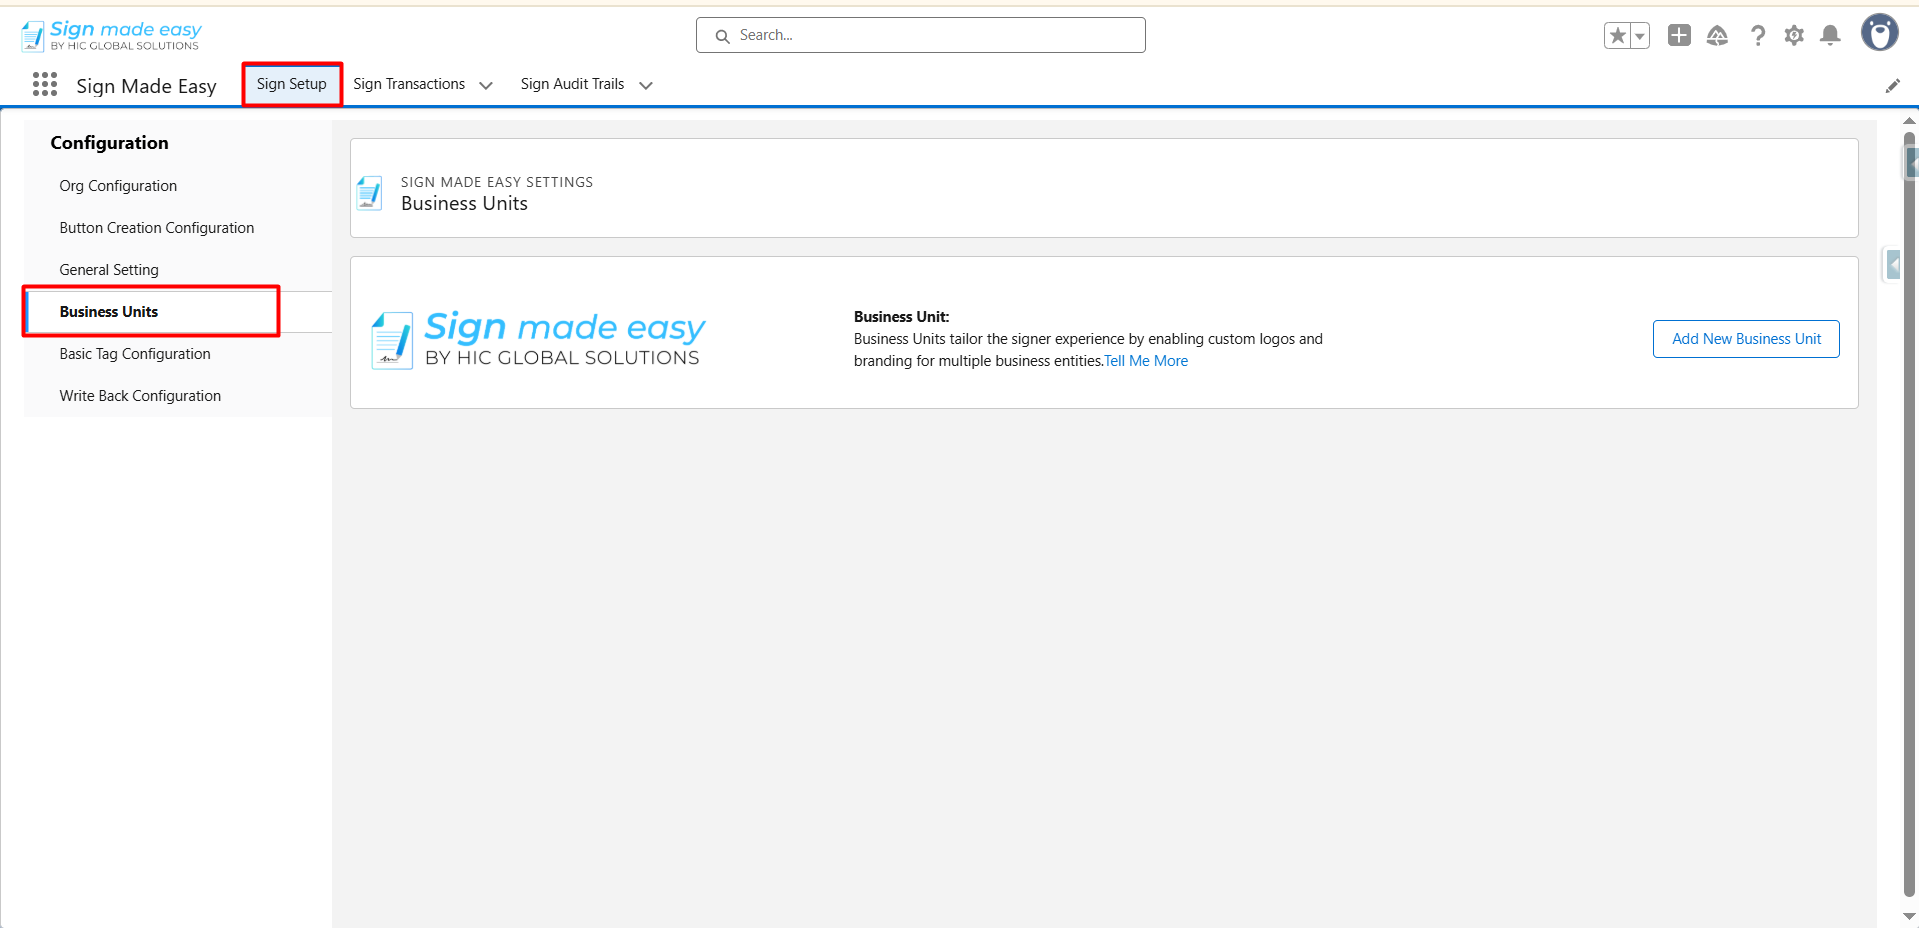Collapse the right side panel arrow
1919x928 pixels.
[x=1893, y=265]
